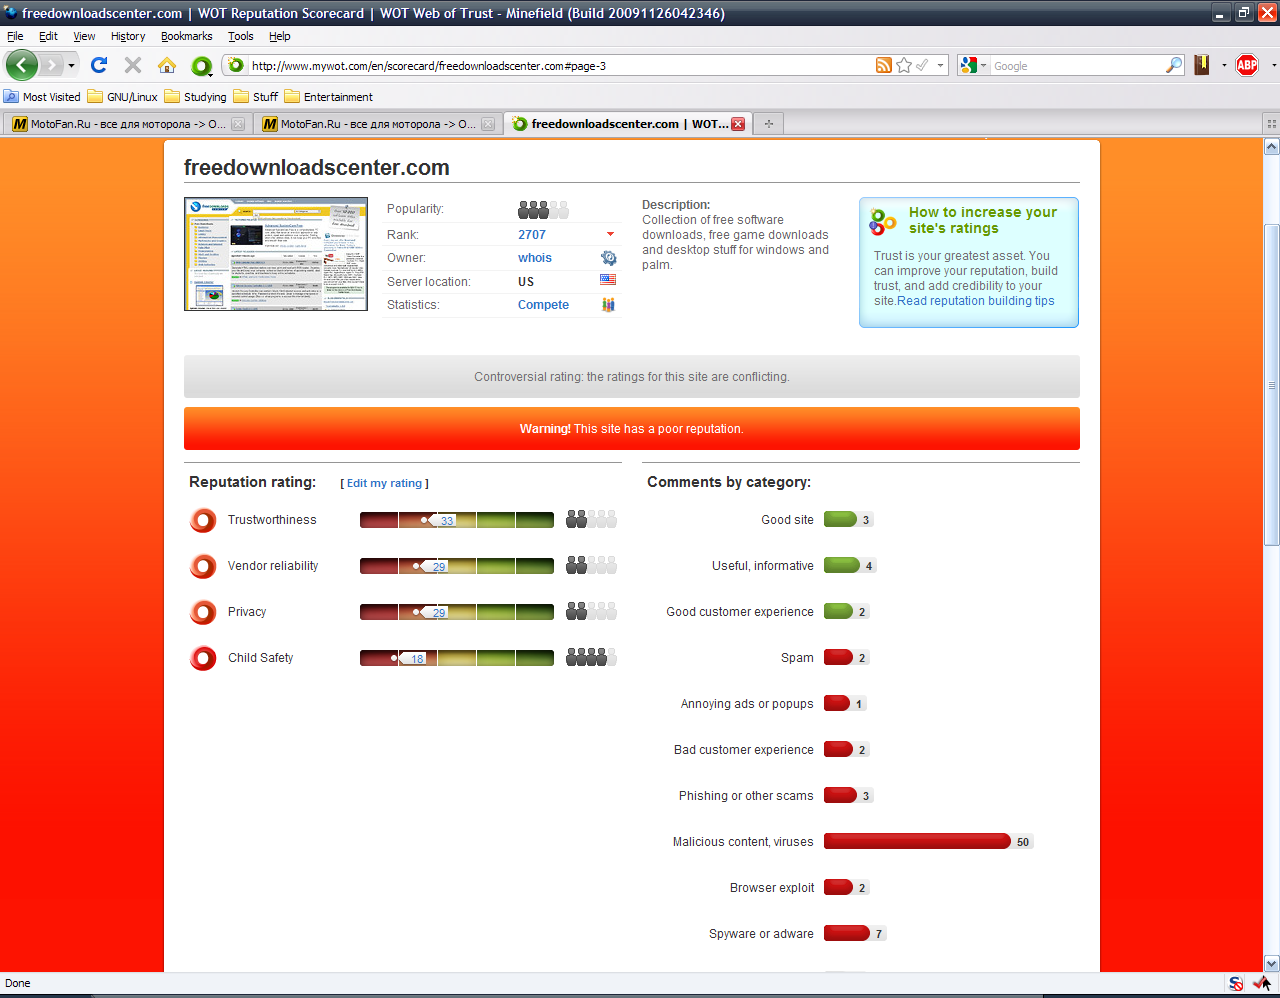The height and width of the screenshot is (998, 1280).
Task: Click the Vendor reliability red ring icon
Action: 203,566
